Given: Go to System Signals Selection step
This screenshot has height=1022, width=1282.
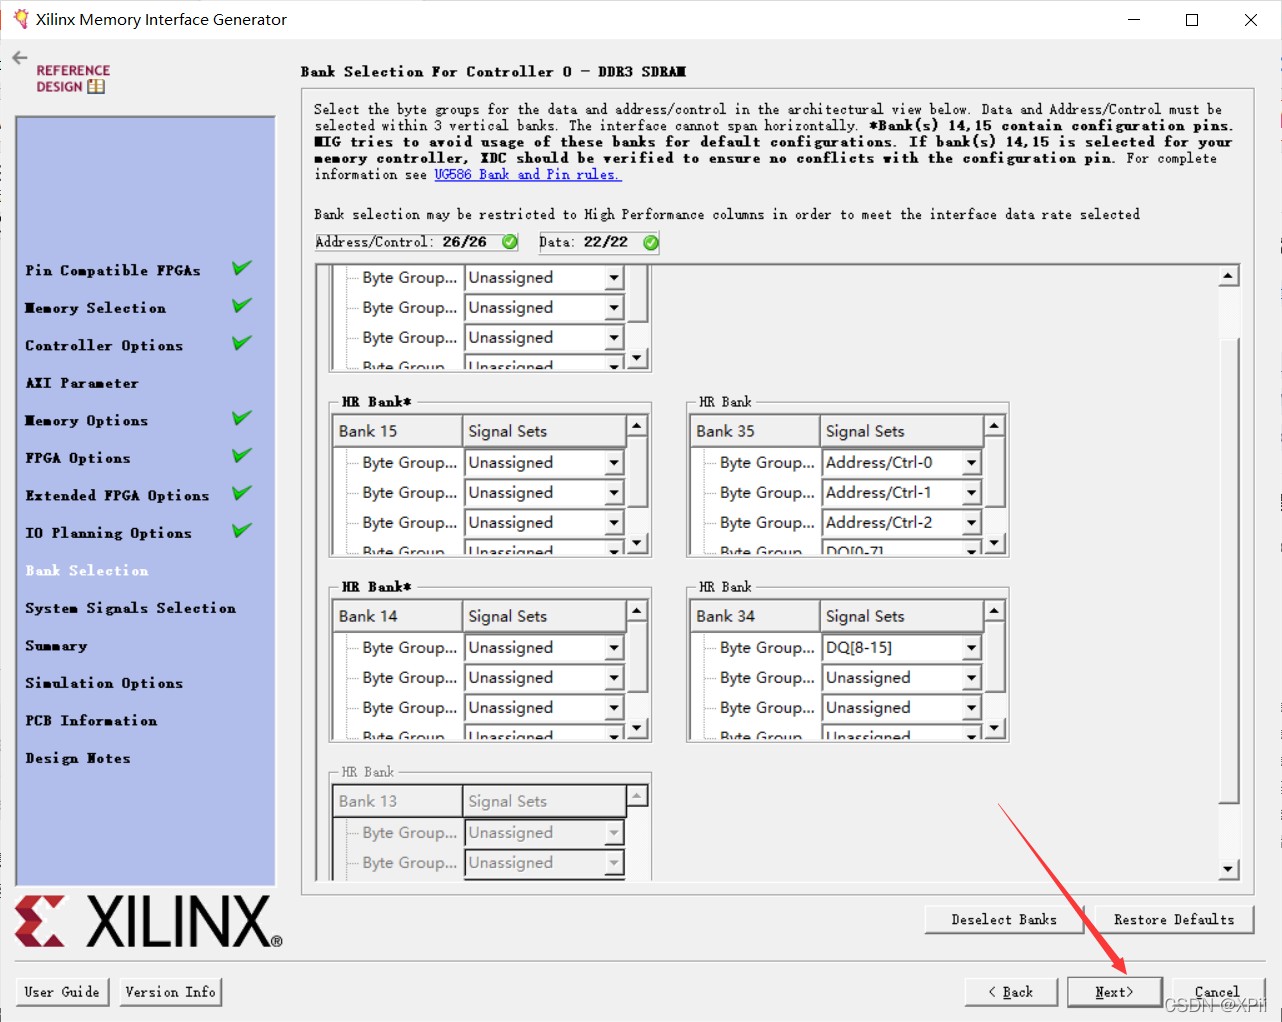Looking at the screenshot, I should click(131, 608).
